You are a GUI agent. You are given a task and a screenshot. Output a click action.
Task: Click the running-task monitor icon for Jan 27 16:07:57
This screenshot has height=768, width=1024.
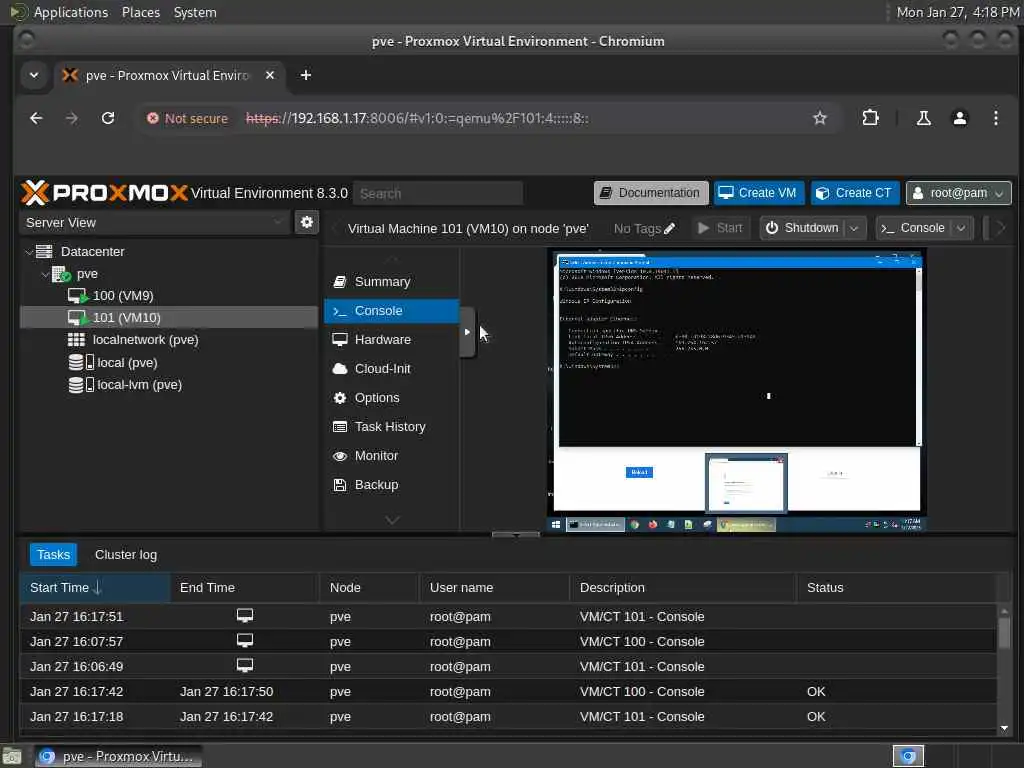[x=245, y=641]
